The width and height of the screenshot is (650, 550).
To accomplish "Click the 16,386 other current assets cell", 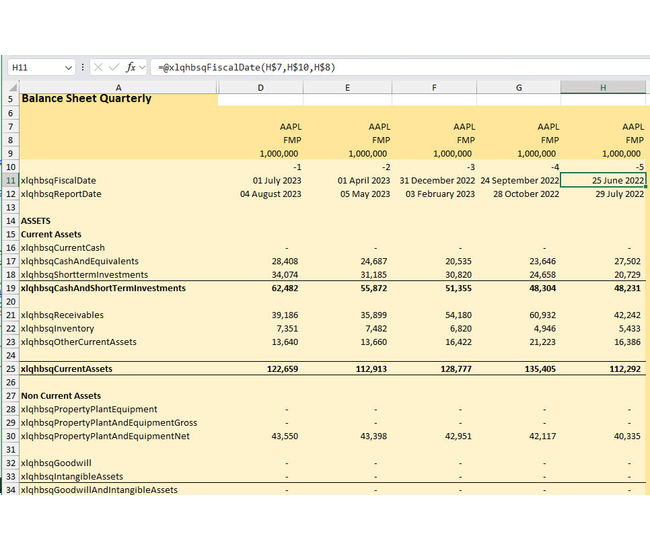I will click(604, 342).
